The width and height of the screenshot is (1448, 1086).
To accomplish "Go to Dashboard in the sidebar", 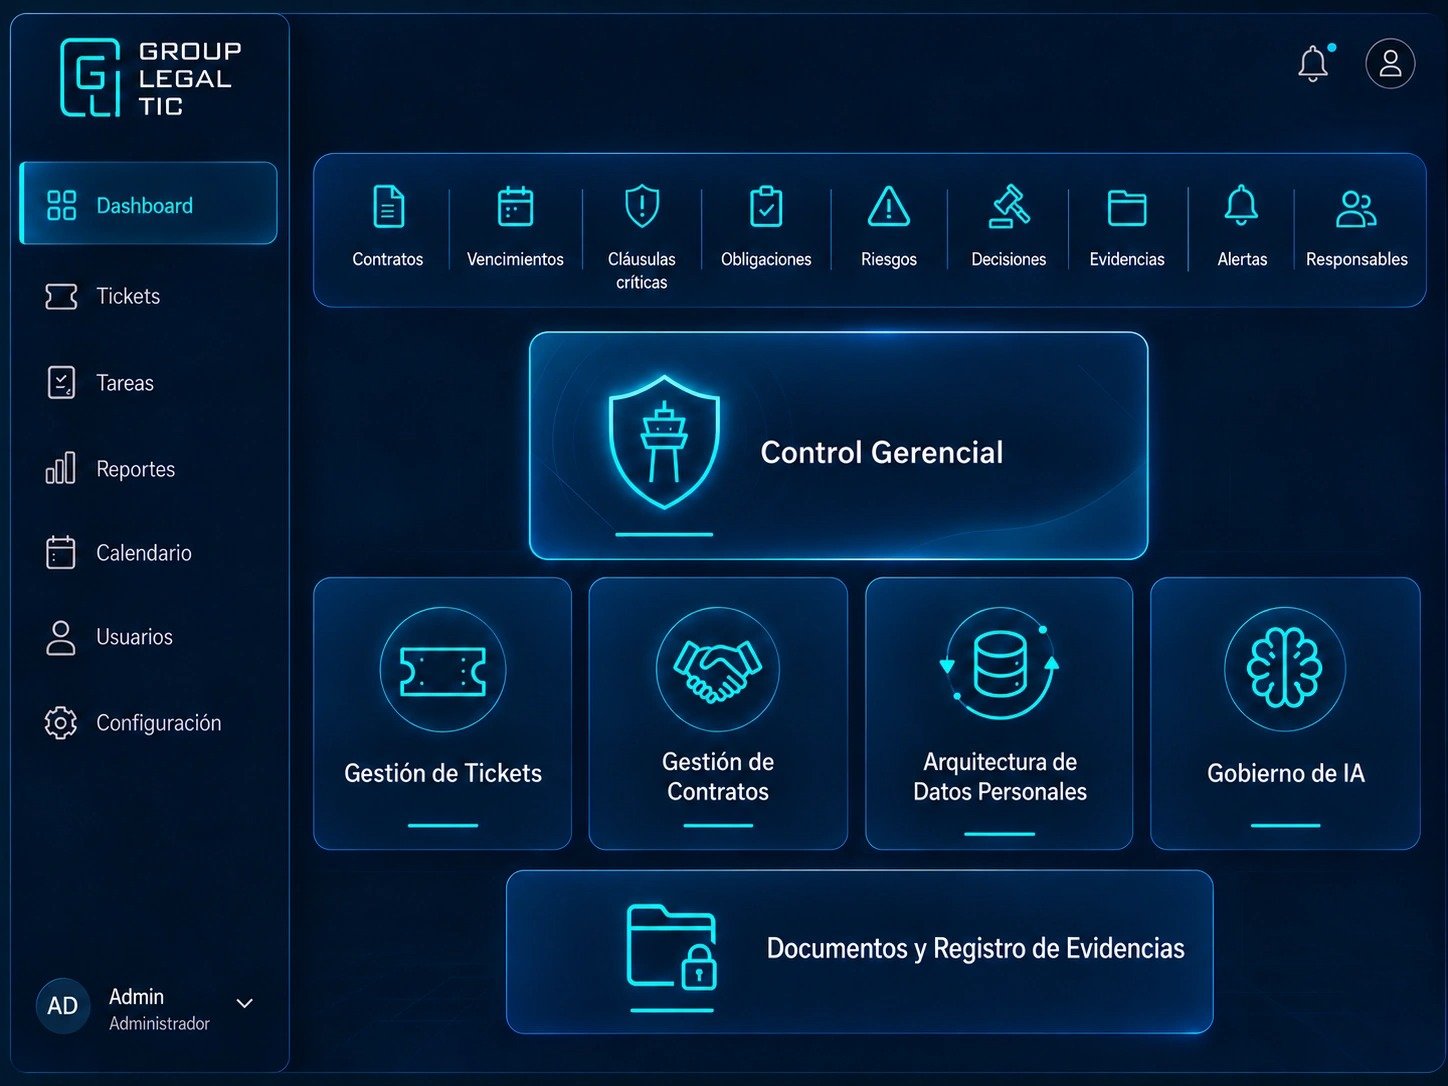I will pyautogui.click(x=148, y=203).
